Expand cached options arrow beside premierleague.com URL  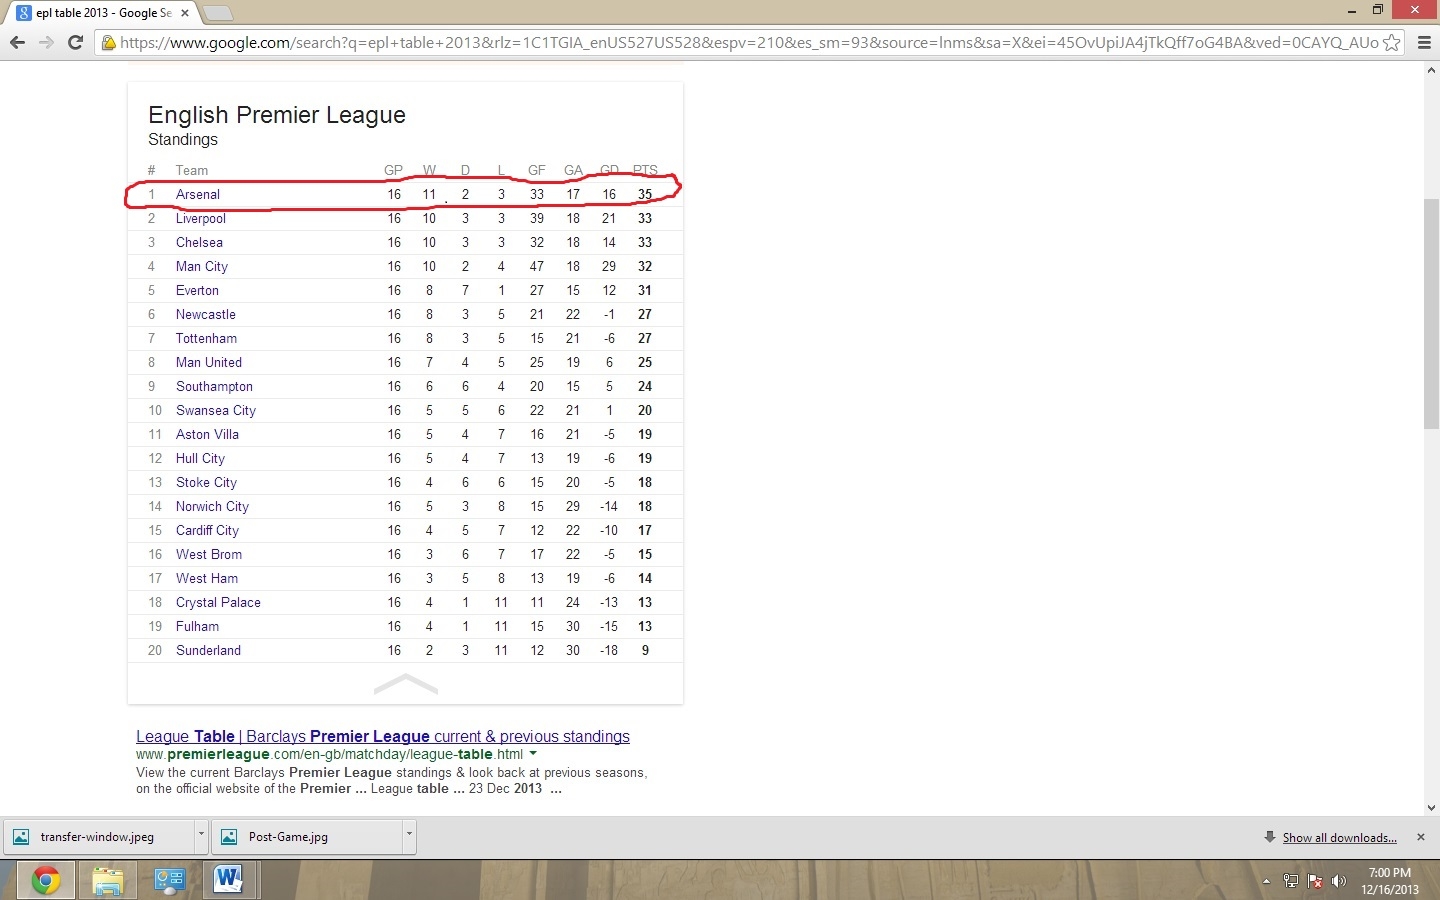tap(533, 754)
